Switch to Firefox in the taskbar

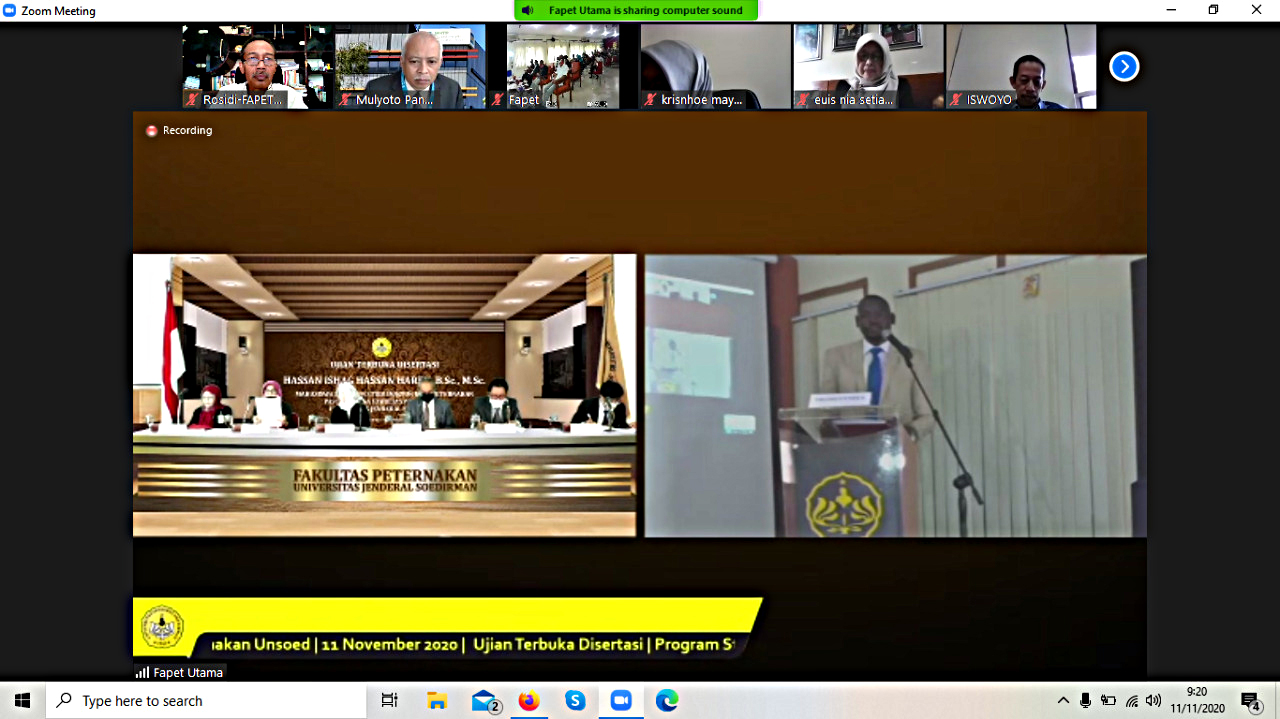pos(529,701)
